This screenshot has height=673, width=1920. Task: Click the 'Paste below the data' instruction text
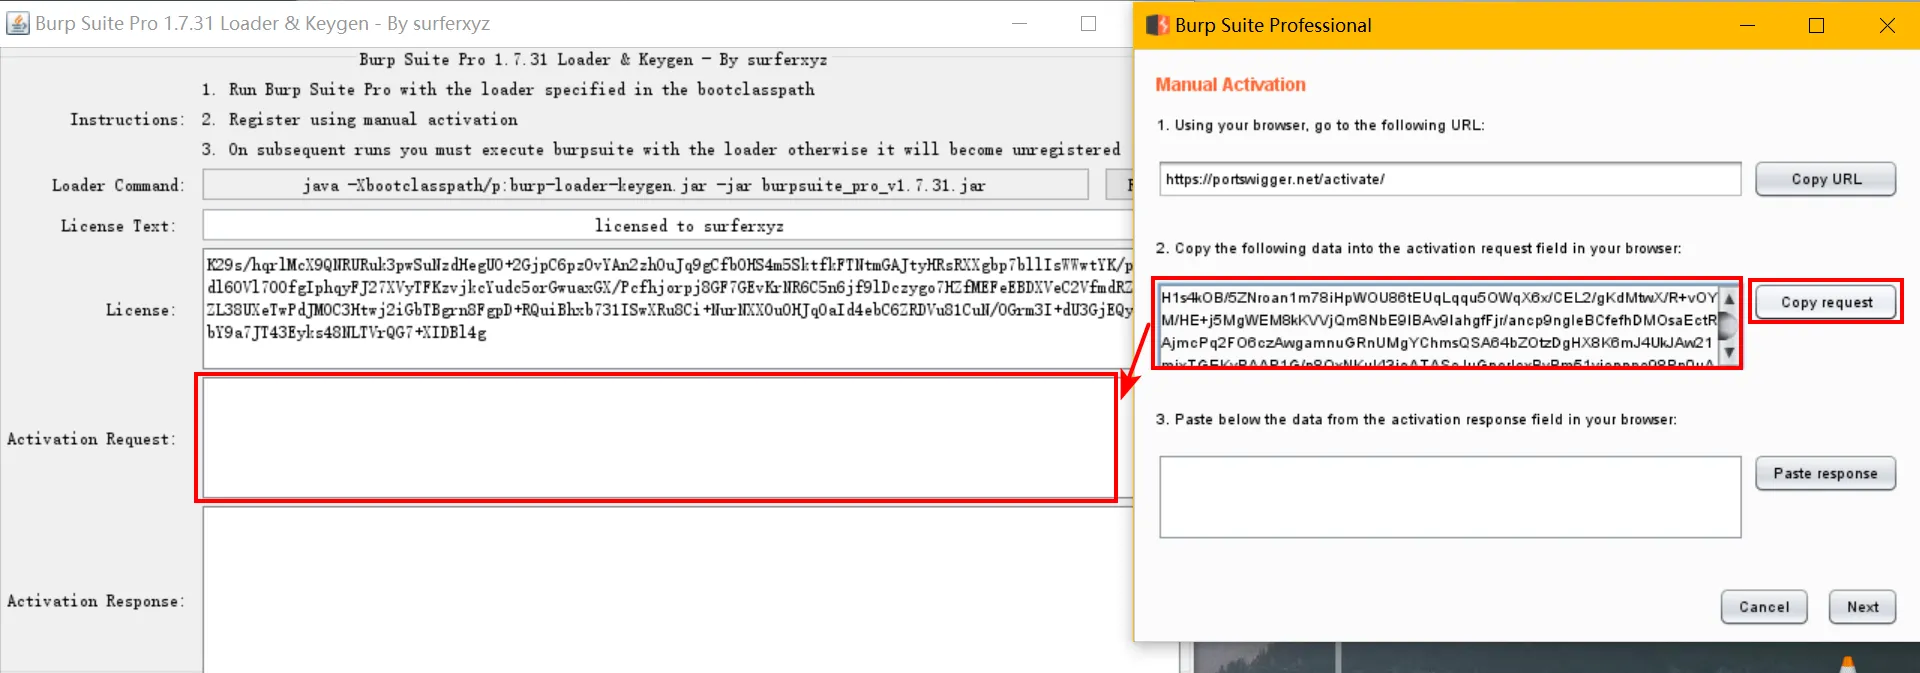[x=1416, y=419]
